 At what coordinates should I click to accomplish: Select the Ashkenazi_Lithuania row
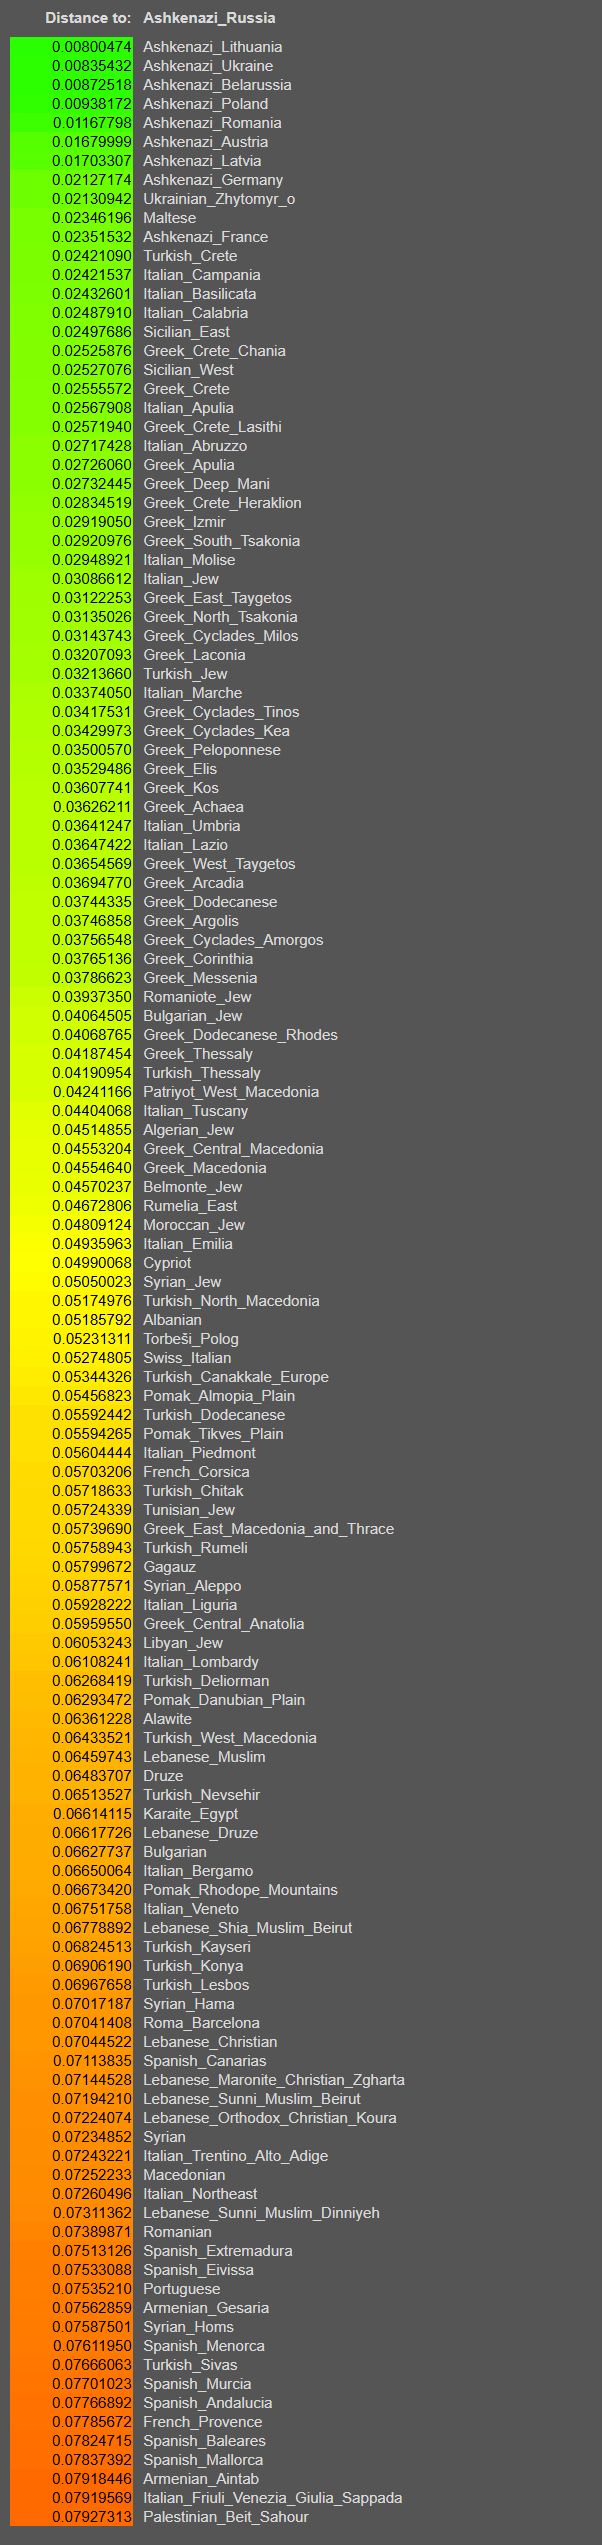[x=212, y=47]
